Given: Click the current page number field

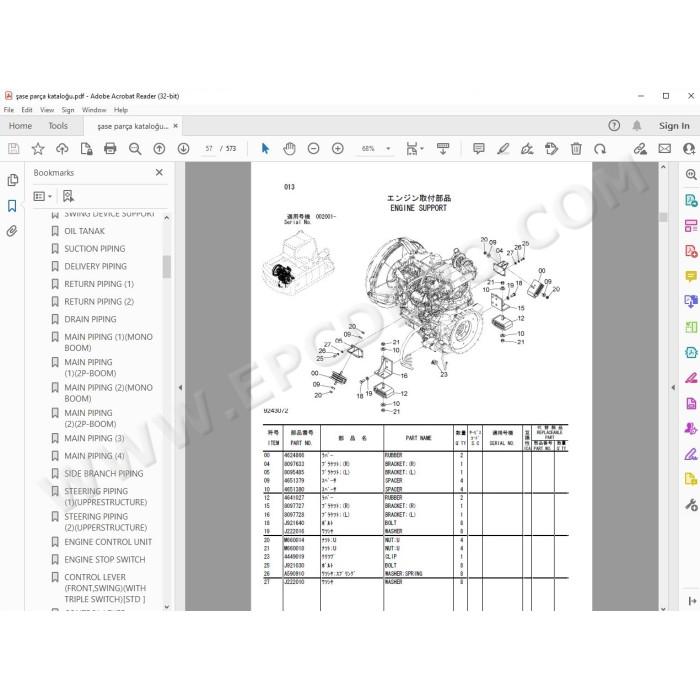Looking at the screenshot, I should (x=209, y=149).
